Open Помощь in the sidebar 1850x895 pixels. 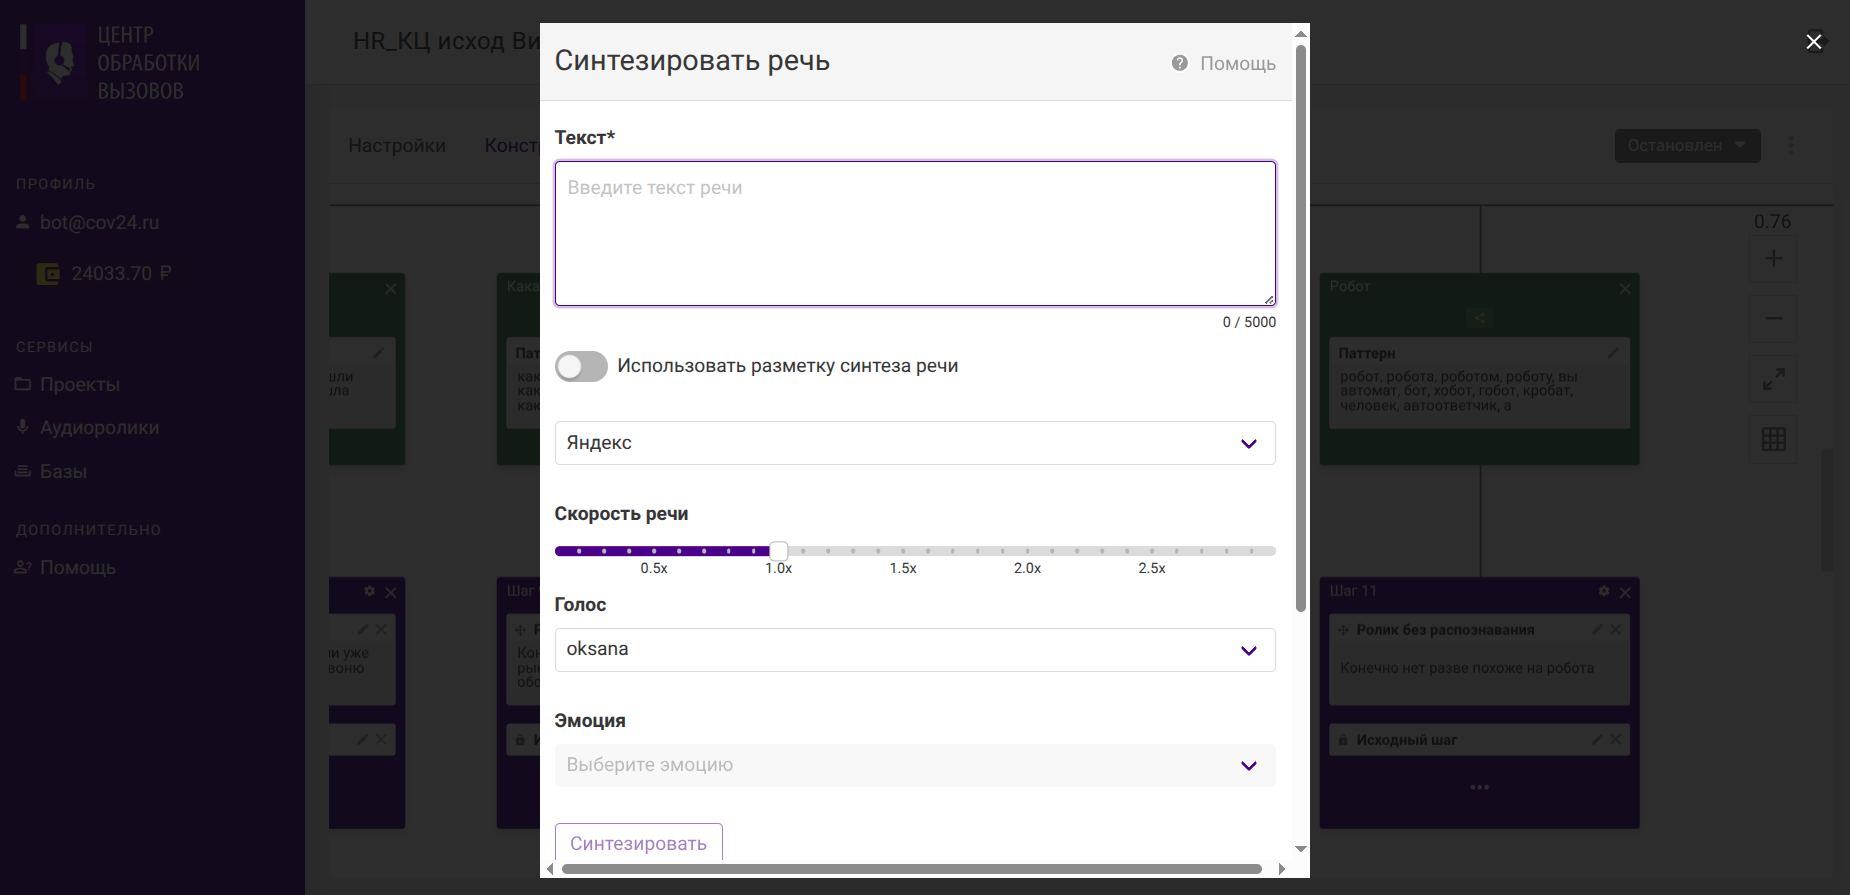tap(77, 568)
